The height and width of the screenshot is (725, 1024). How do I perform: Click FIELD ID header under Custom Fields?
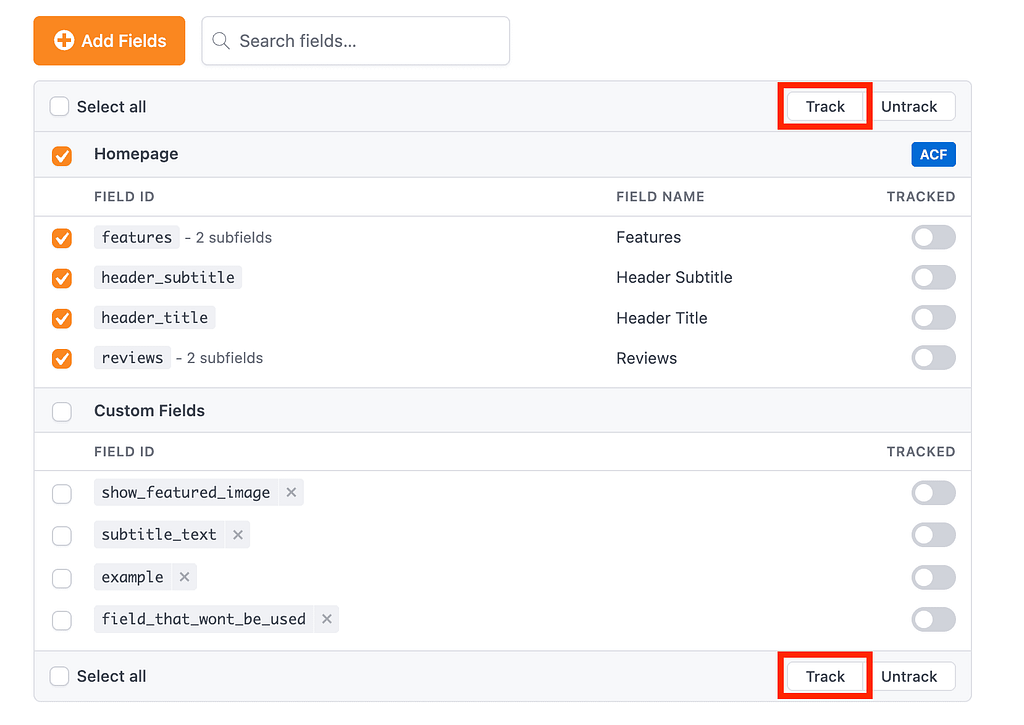(x=124, y=451)
